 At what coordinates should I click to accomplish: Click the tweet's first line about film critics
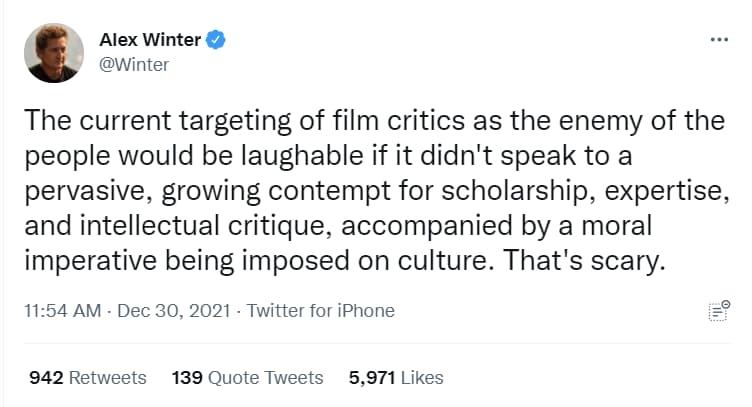click(375, 120)
